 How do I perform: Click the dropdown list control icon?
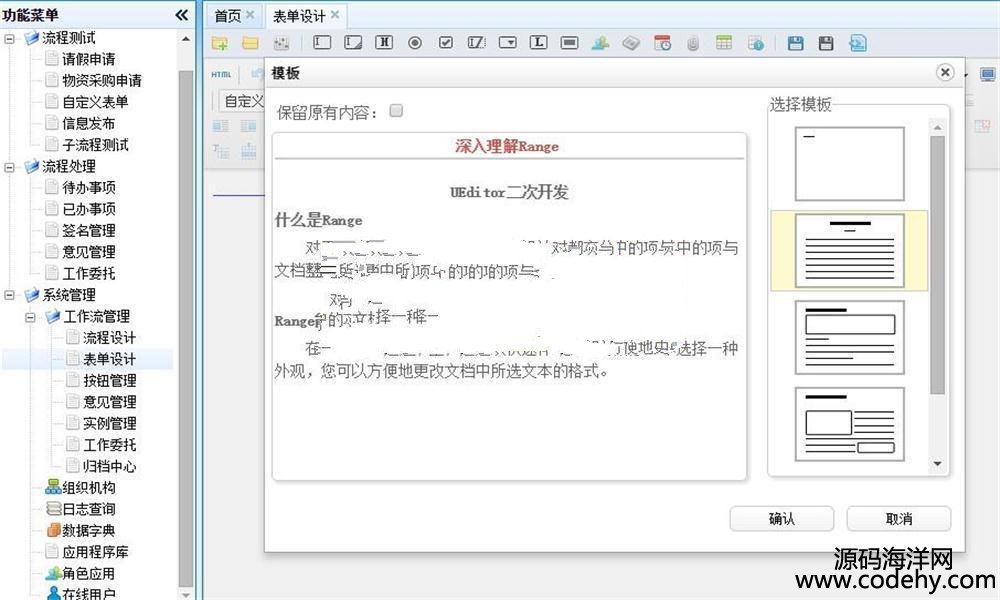(508, 43)
